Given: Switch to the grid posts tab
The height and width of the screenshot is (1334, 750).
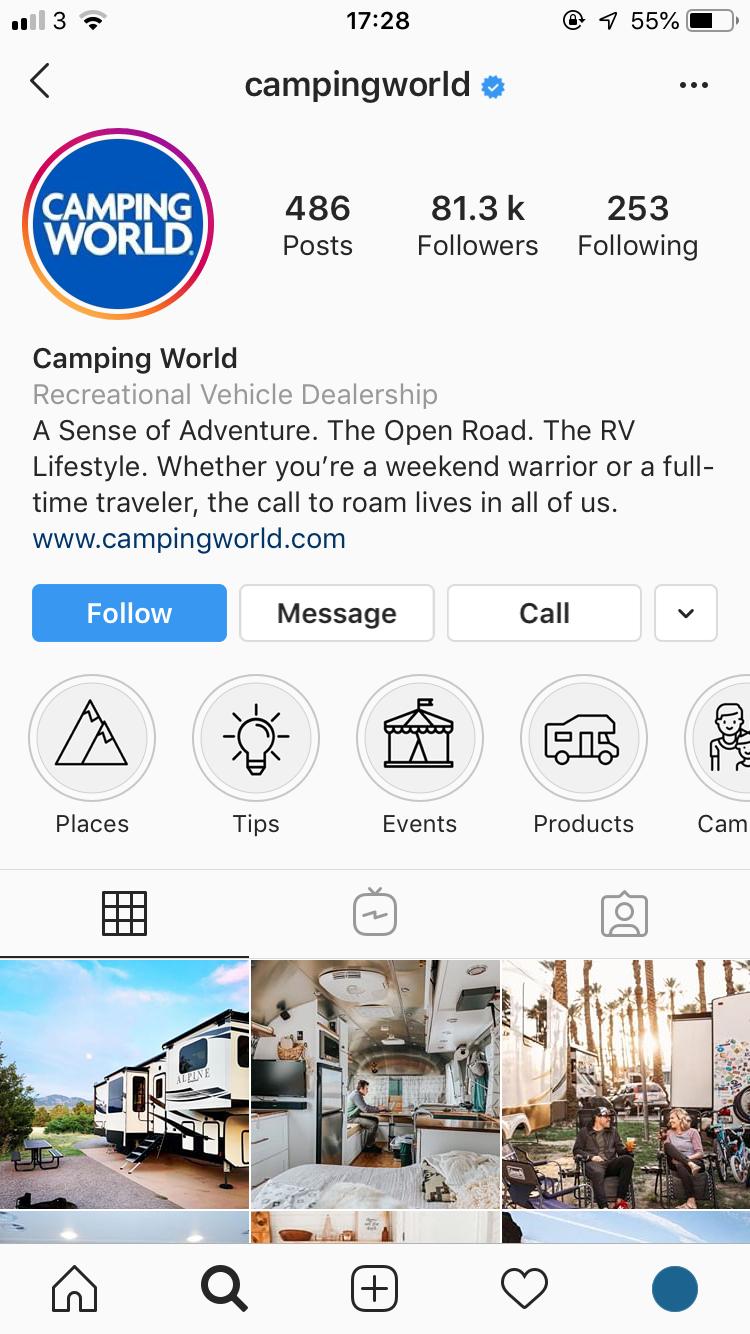Looking at the screenshot, I should coord(125,913).
